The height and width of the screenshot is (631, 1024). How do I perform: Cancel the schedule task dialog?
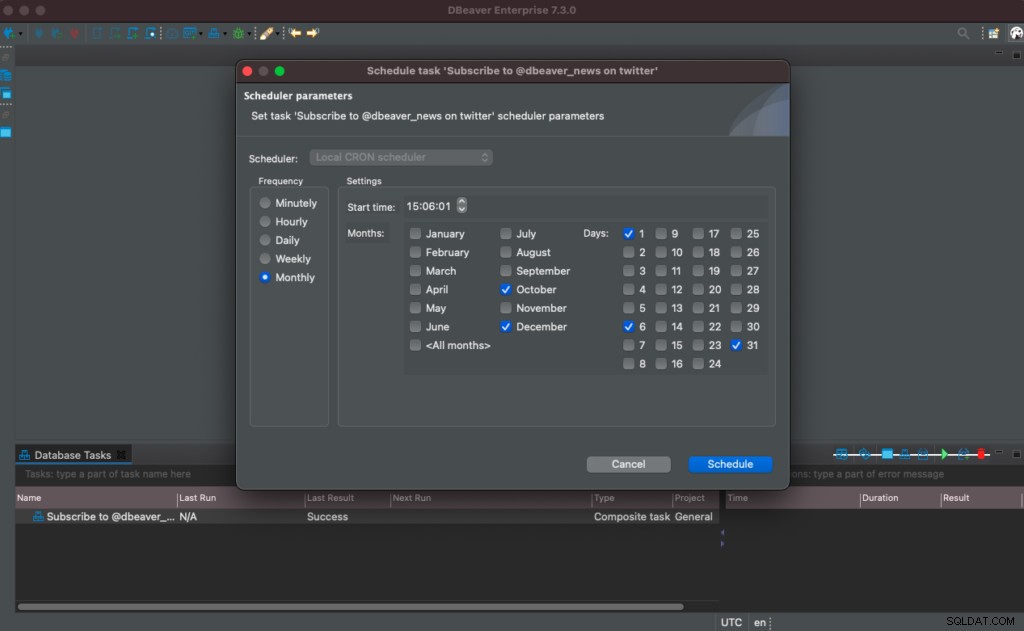click(628, 464)
